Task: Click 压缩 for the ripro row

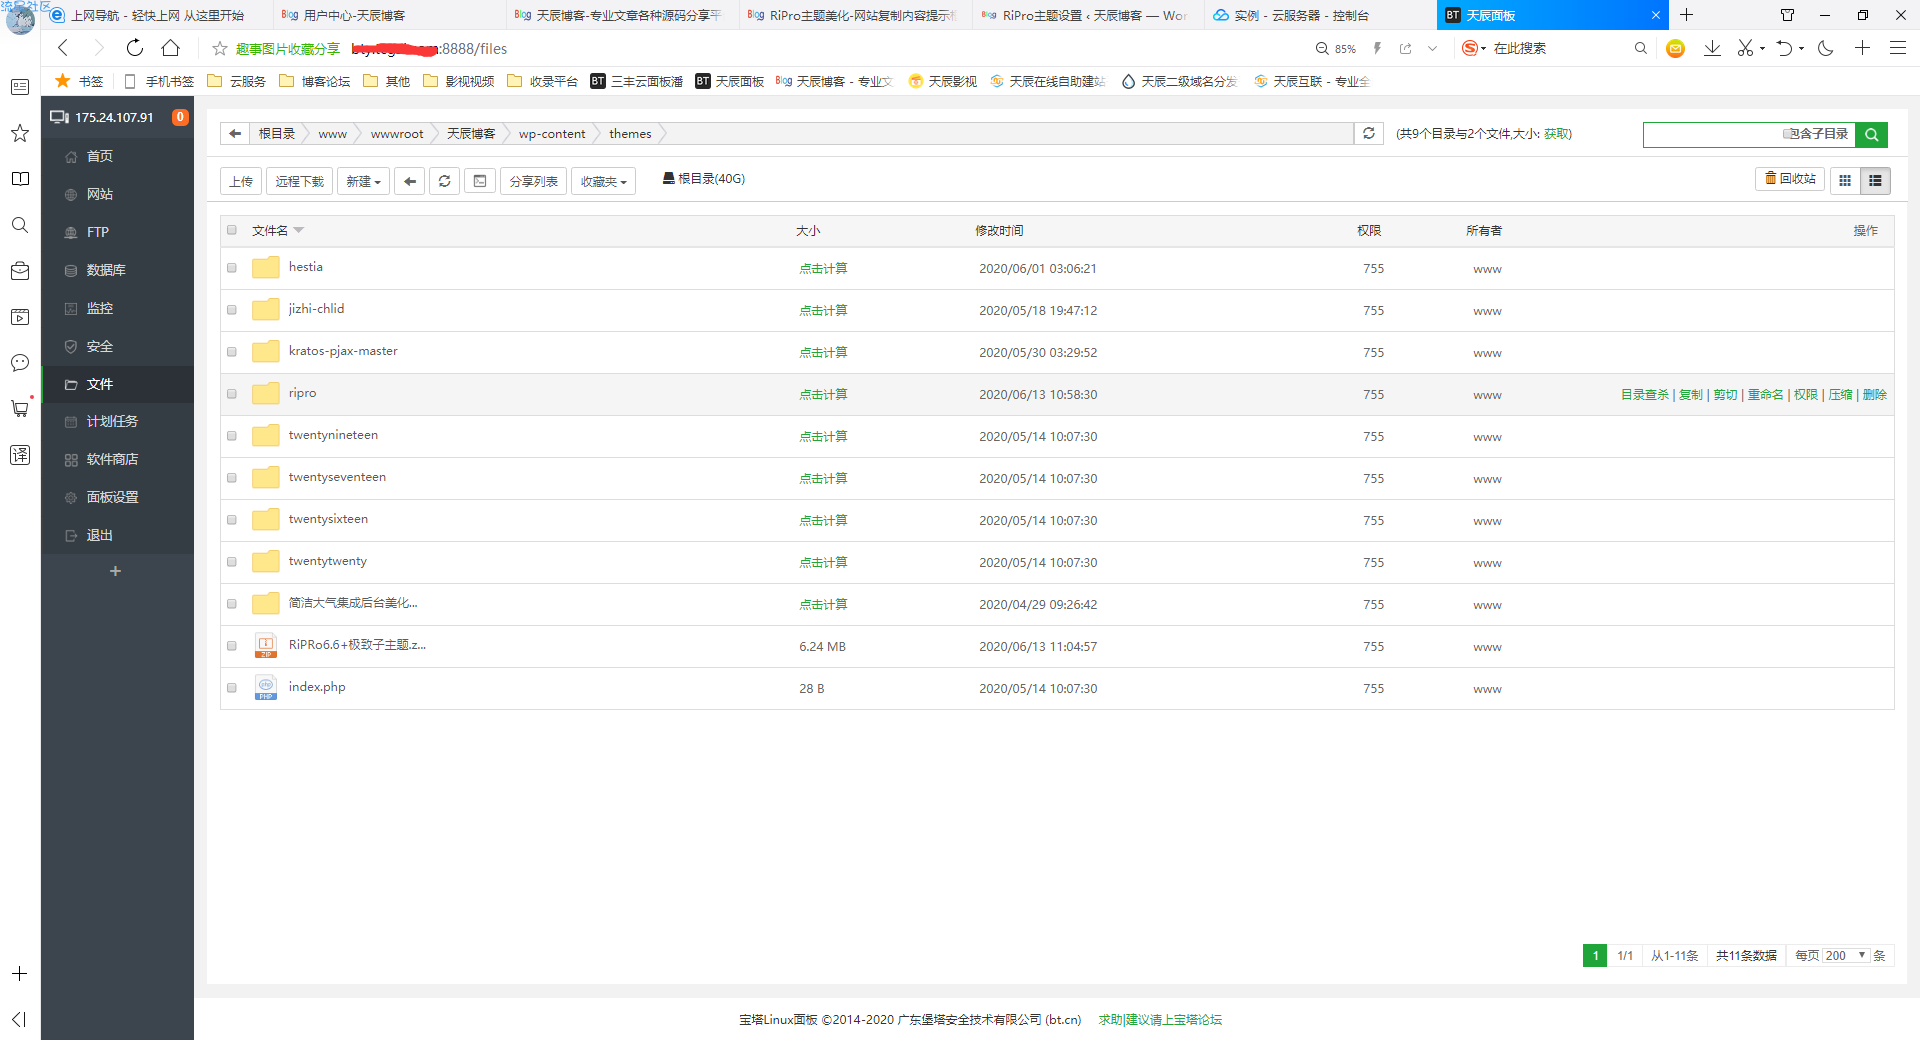Action: pos(1840,395)
